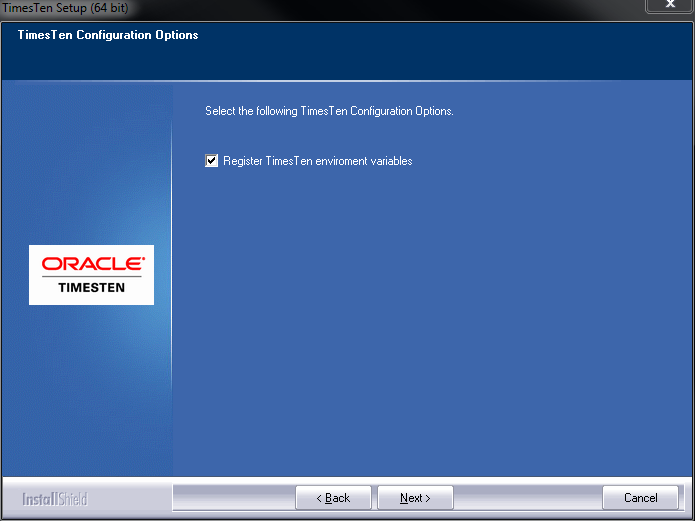The width and height of the screenshot is (695, 521).
Task: Click the 'Select the following TimesTen Configuration Options.' text
Action: click(x=329, y=111)
